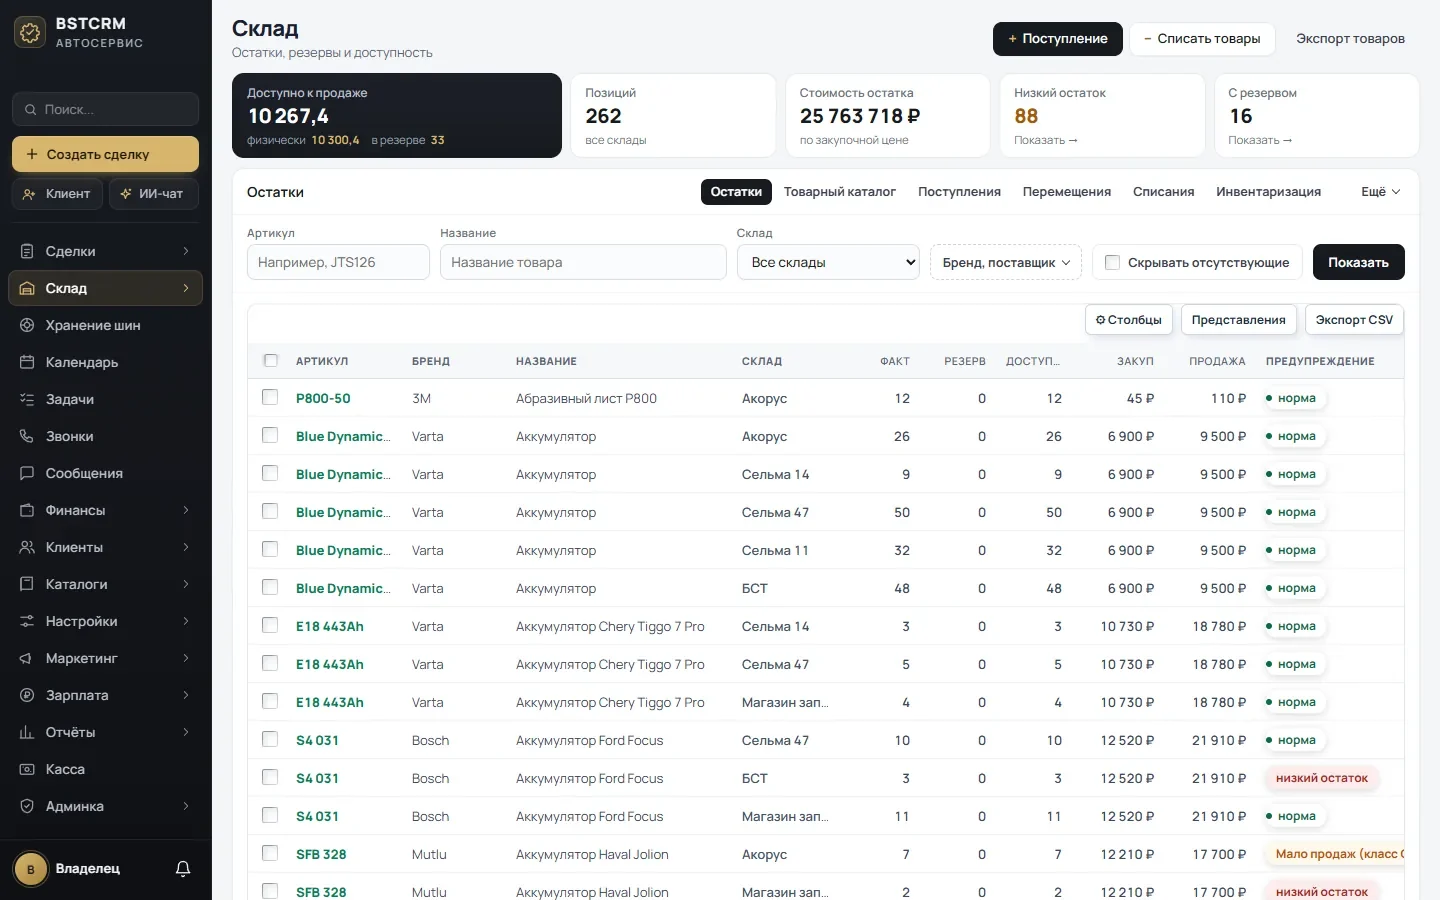1440x900 pixels.
Task: Go to the Перемещения tab
Action: point(1067,192)
